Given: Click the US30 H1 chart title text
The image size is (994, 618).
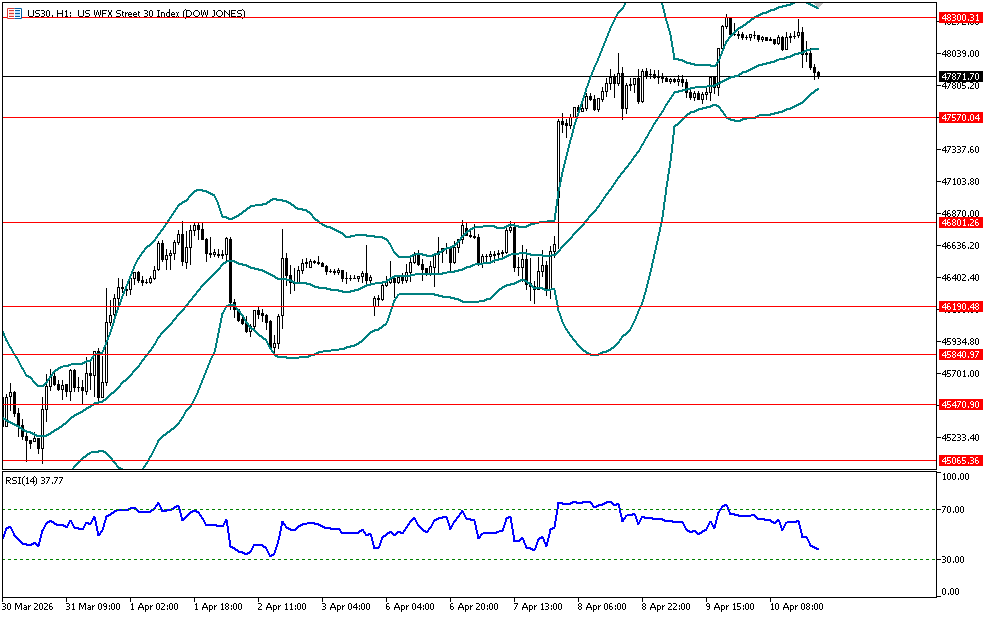Looking at the screenshot, I should pyautogui.click(x=136, y=13).
